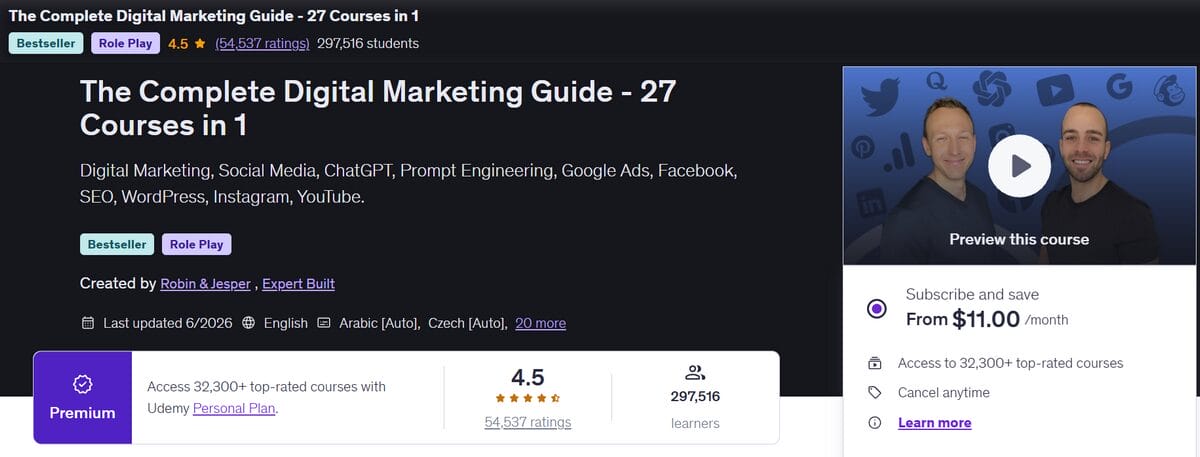
Task: Click the Role Play badge under course description
Action: [196, 244]
